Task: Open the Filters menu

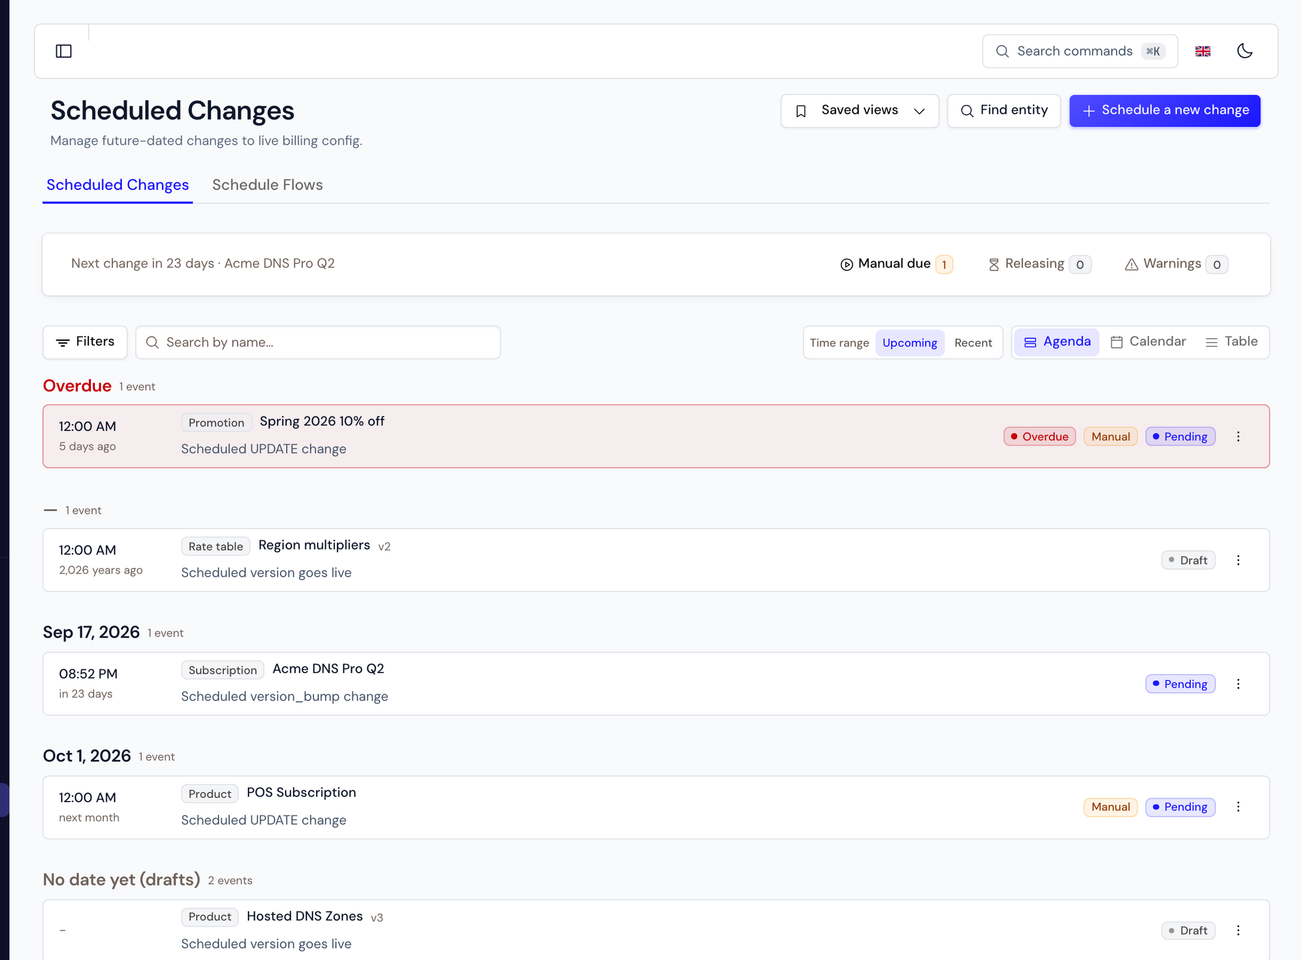Action: pyautogui.click(x=85, y=342)
